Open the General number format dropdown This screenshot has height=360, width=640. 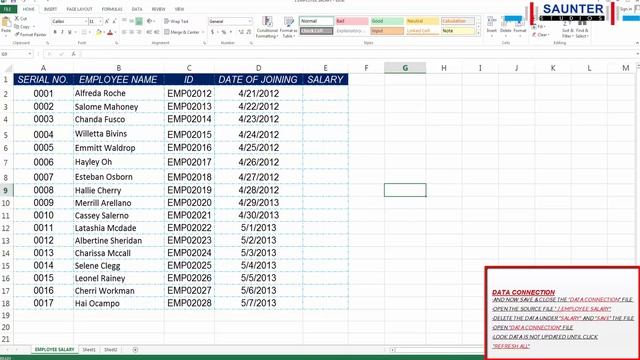tap(249, 21)
